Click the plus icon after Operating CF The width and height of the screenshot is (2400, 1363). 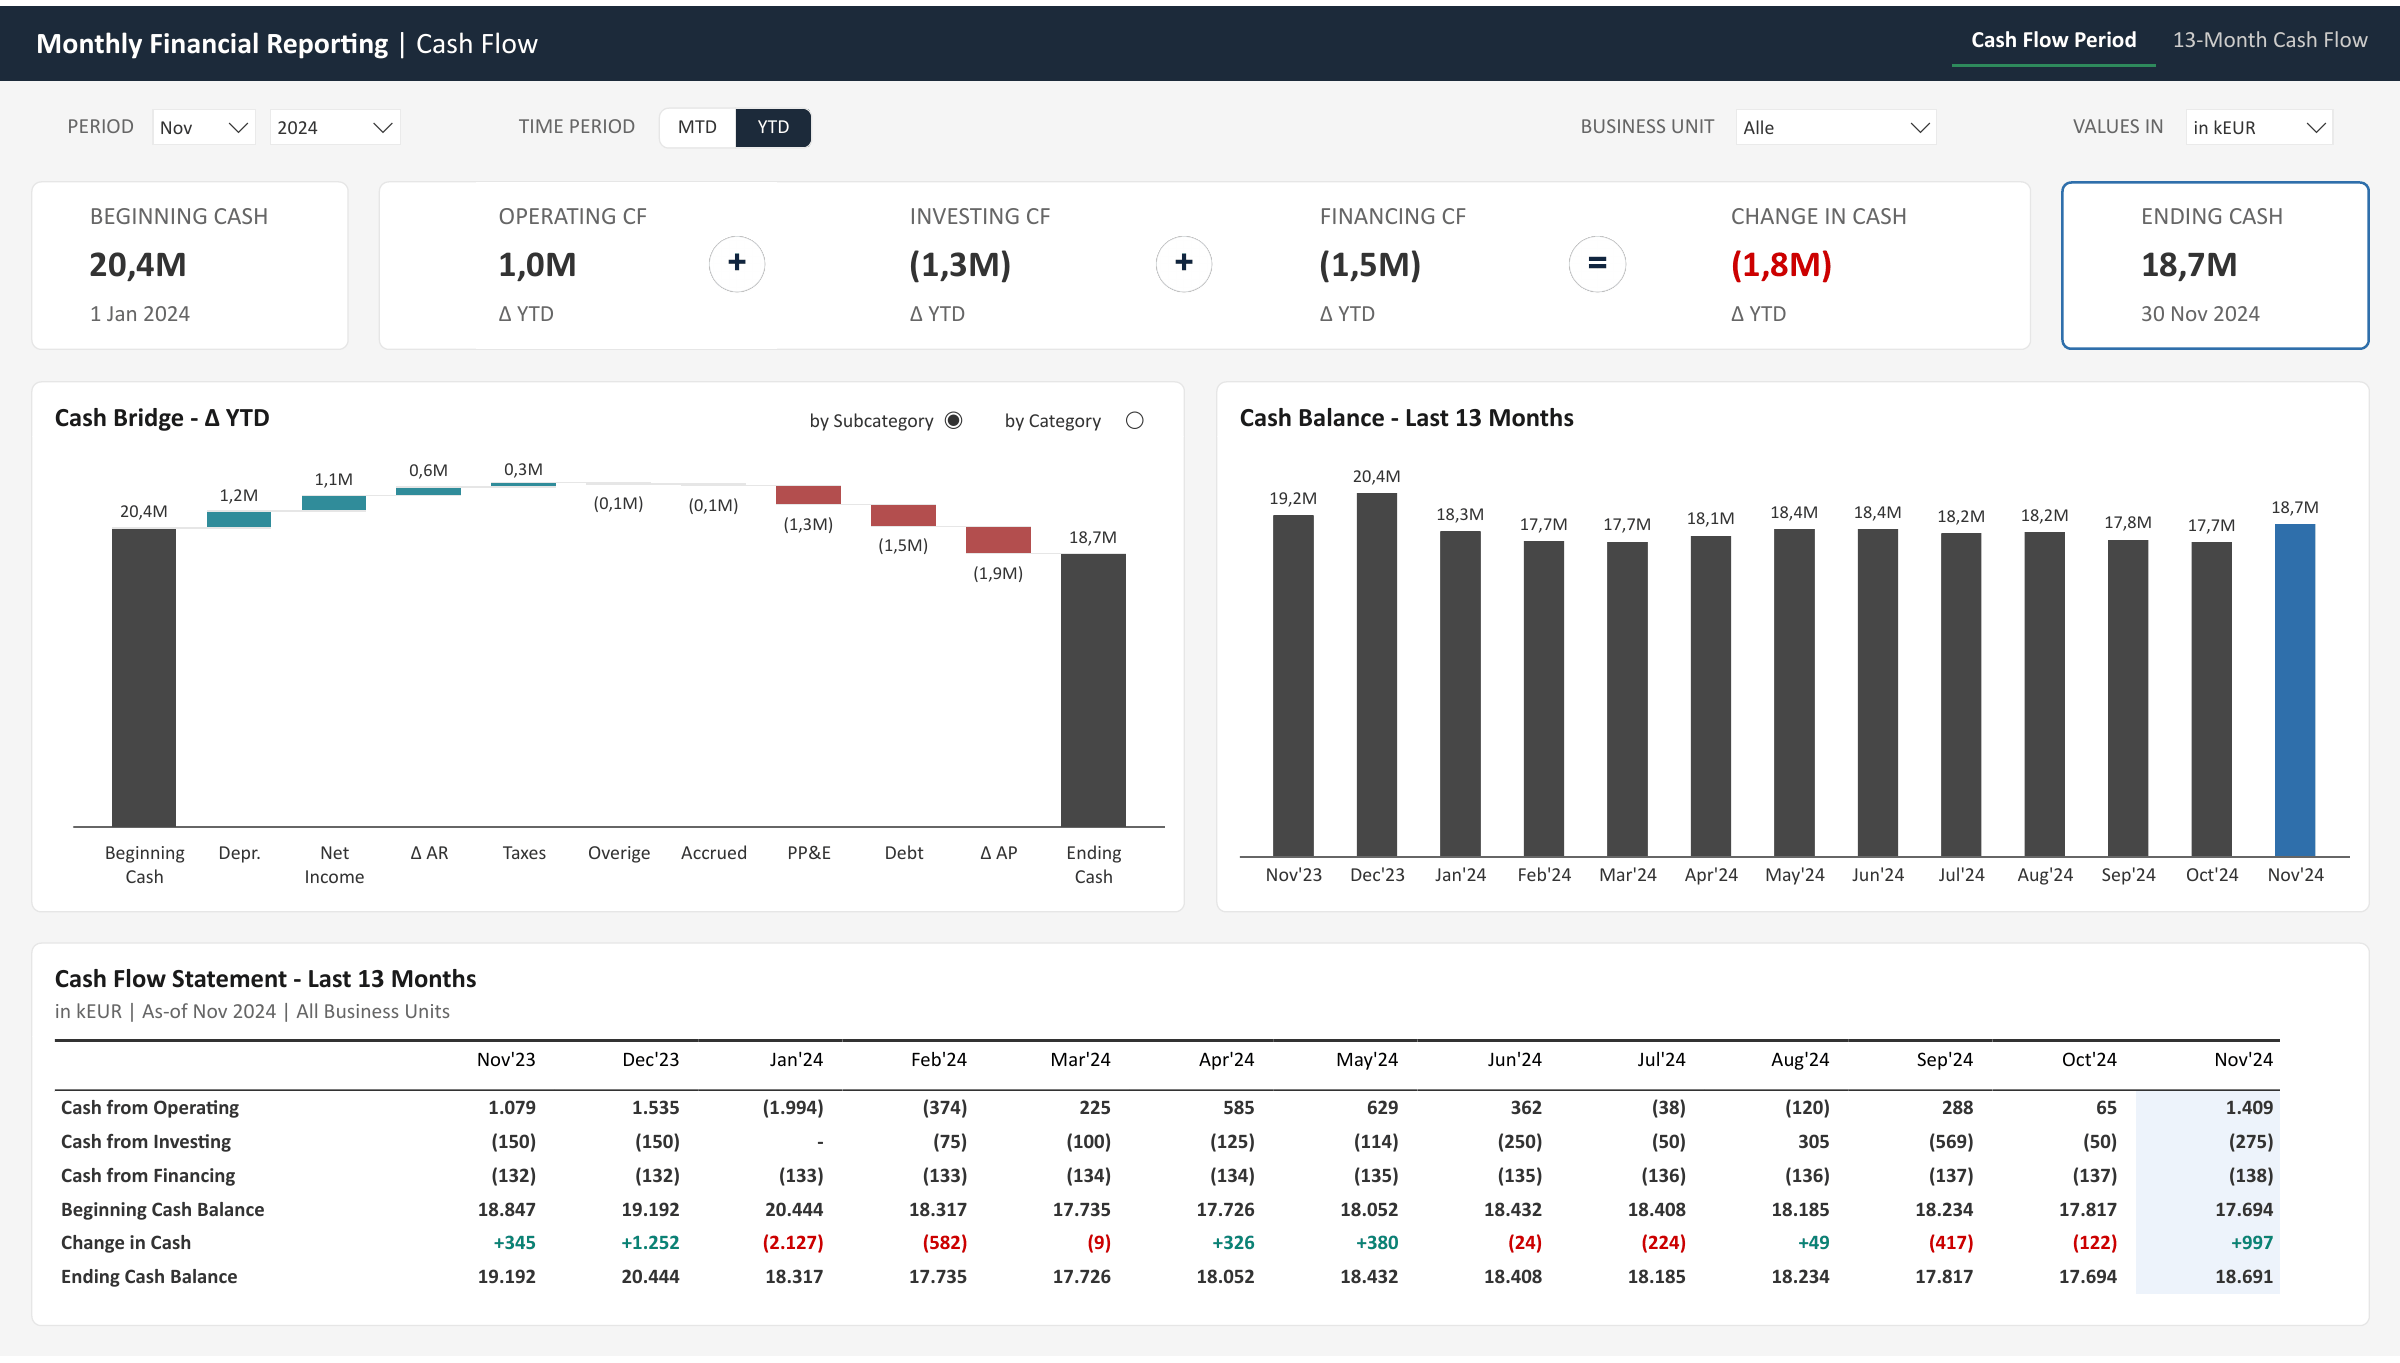[737, 264]
